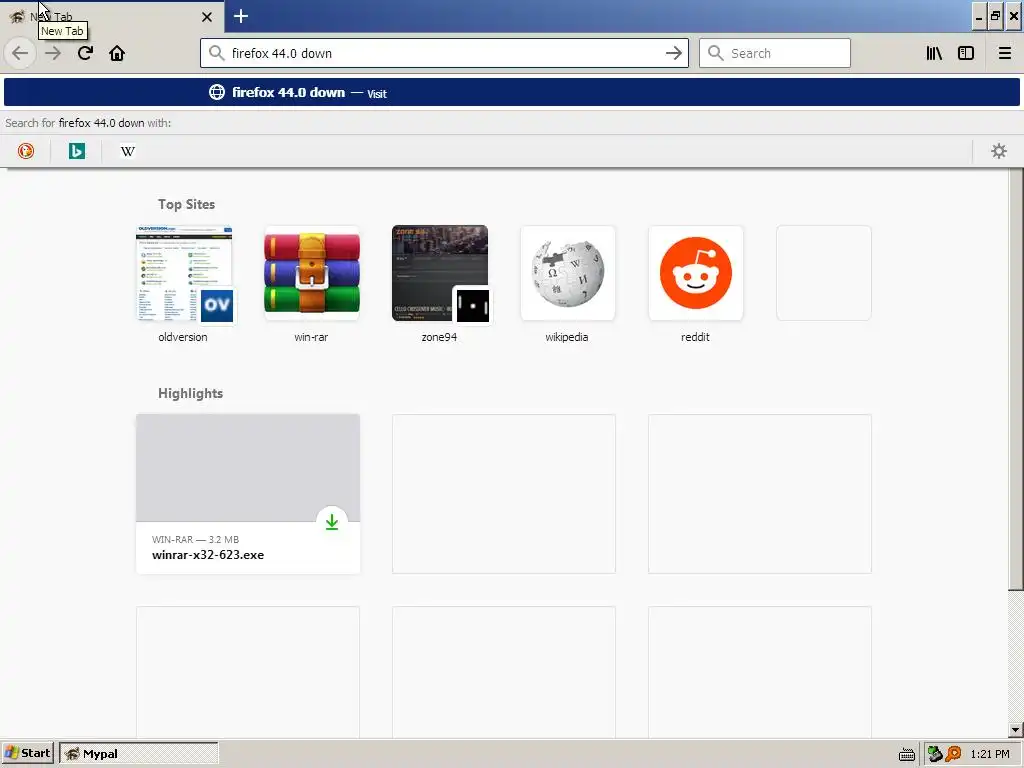
Task: Select the Mypal taskbar button
Action: point(138,753)
